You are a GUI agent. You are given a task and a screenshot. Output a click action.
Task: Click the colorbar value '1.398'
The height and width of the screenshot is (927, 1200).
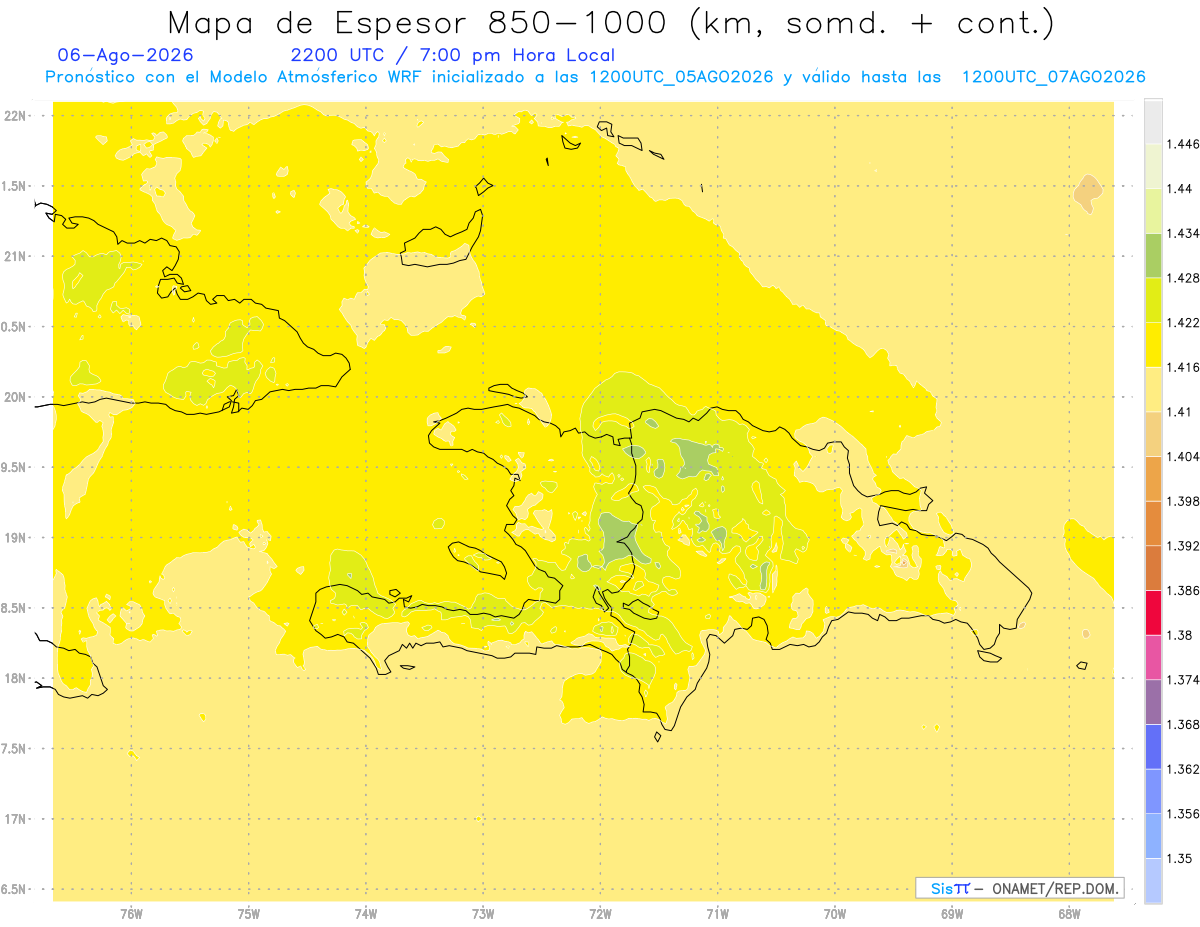click(x=1182, y=501)
